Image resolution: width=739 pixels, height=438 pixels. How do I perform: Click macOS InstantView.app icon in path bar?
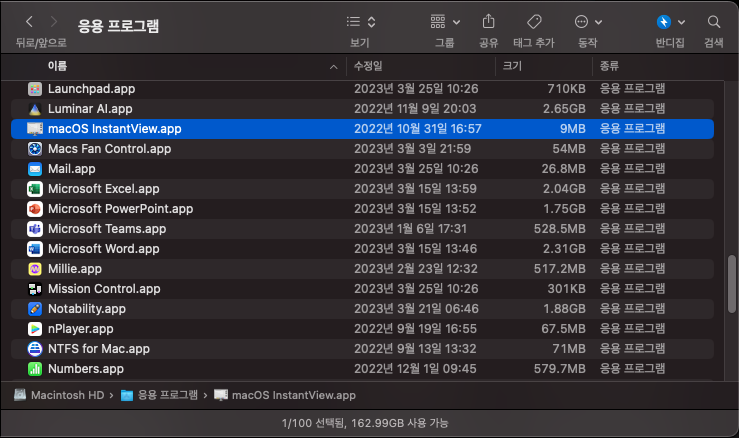click(221, 395)
